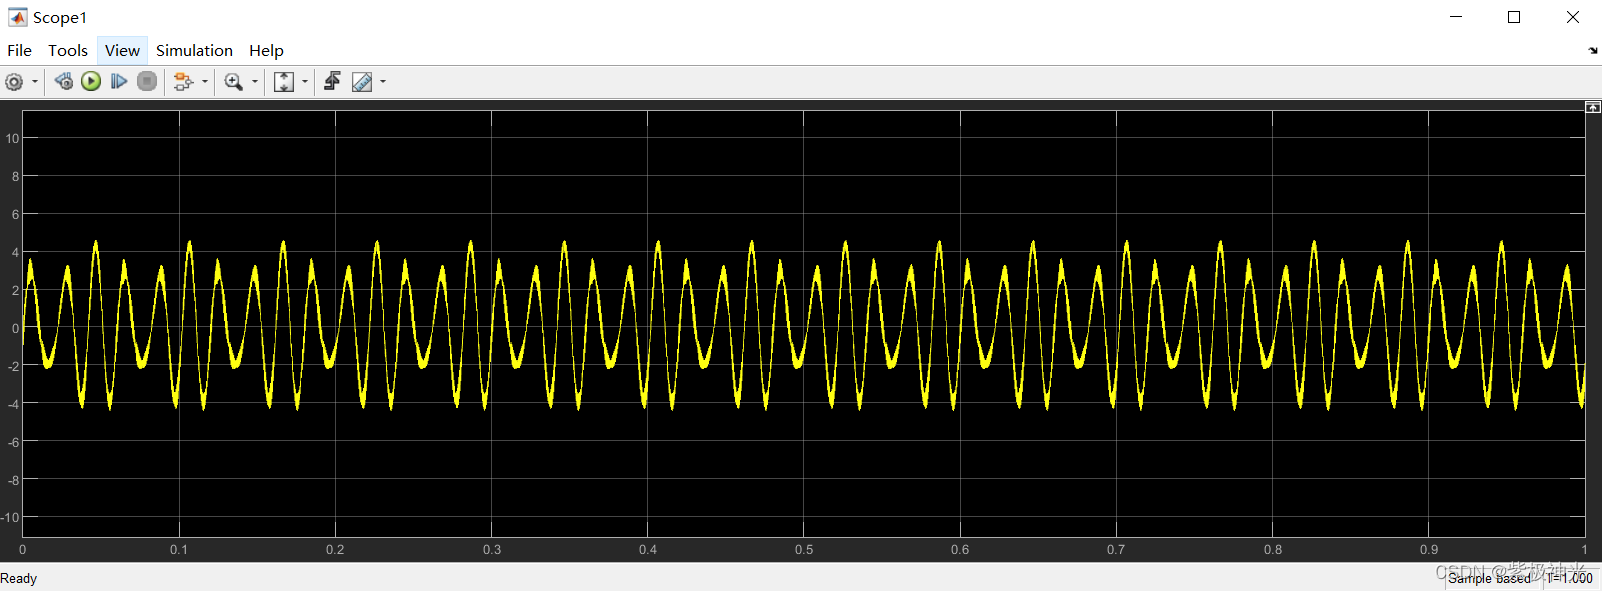Open the Help menu
Screen dimensions: 1602x591
266,50
